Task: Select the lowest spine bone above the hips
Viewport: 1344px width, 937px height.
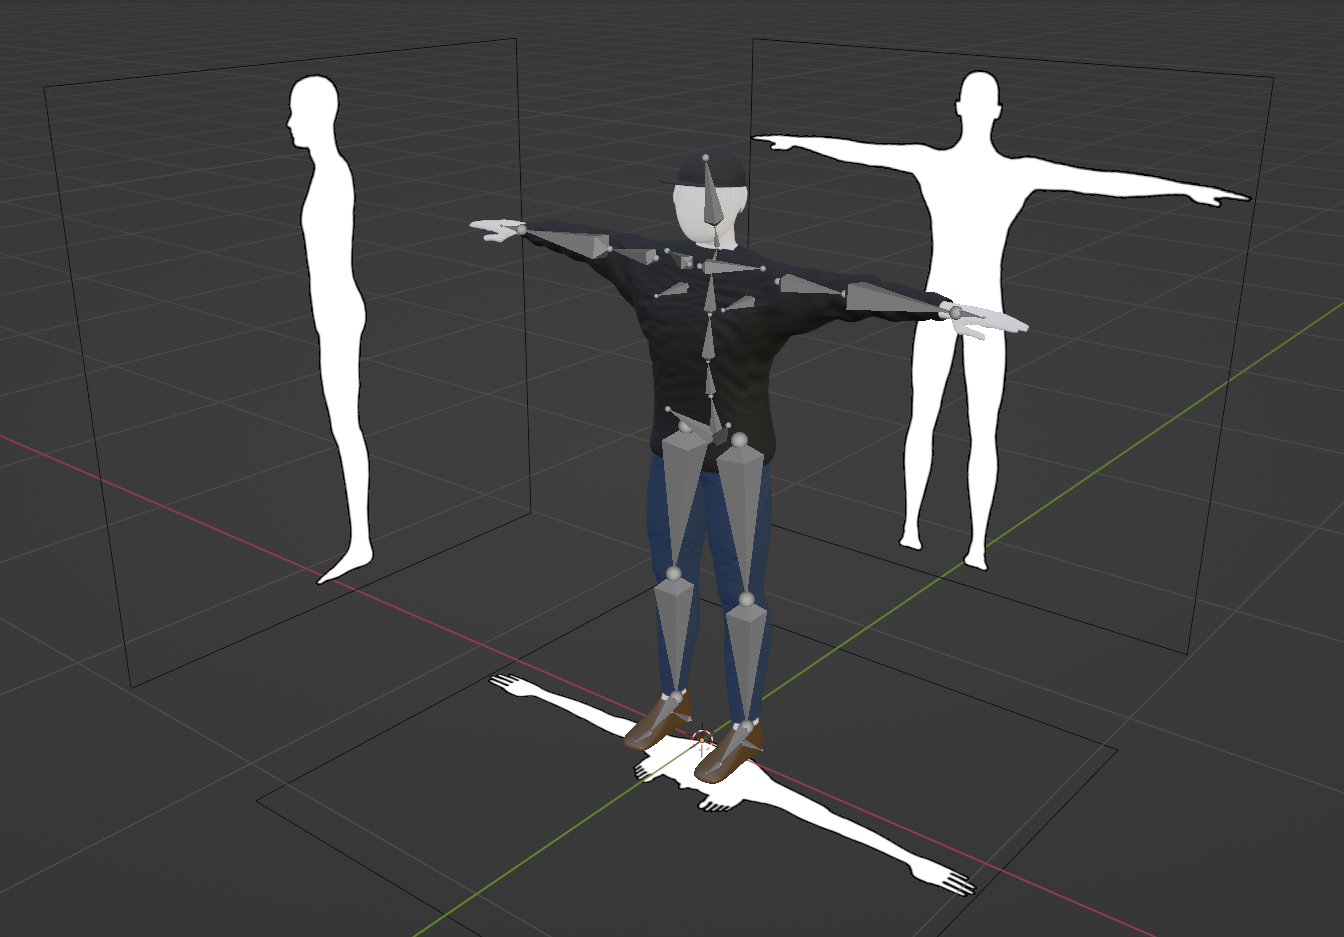Action: pos(713,413)
